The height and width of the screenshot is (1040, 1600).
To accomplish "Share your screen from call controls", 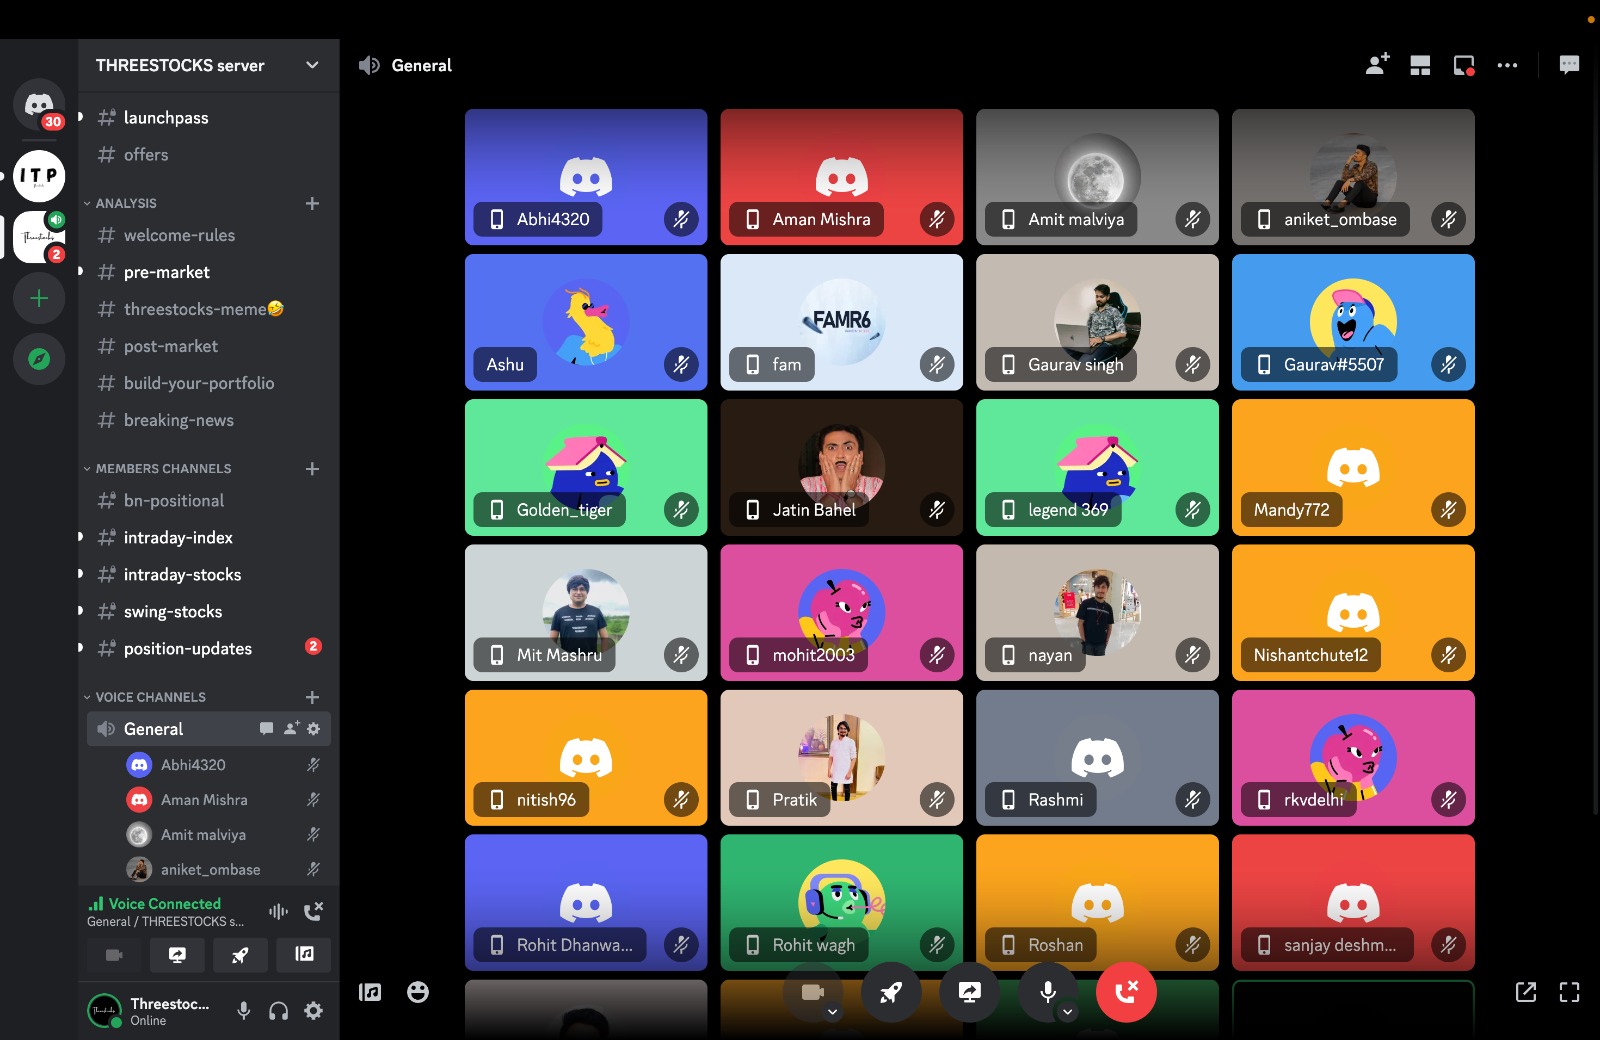I will tap(969, 991).
